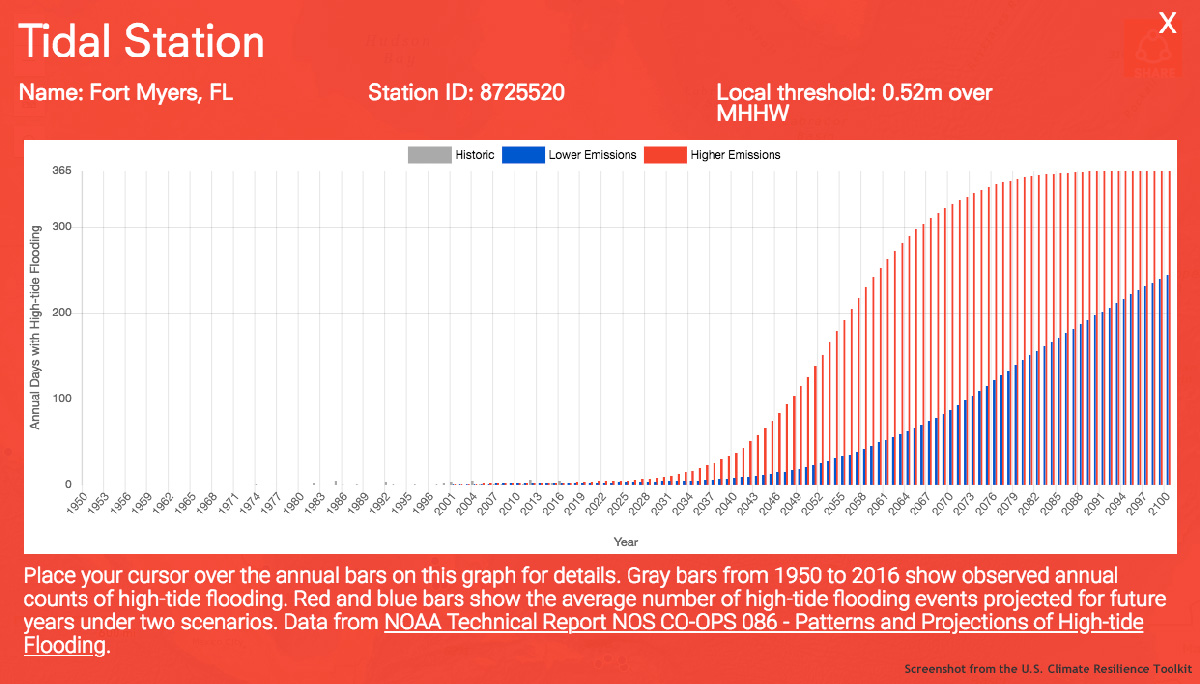Select the red bar for year 2100
The image size is (1200, 684).
[x=1170, y=328]
